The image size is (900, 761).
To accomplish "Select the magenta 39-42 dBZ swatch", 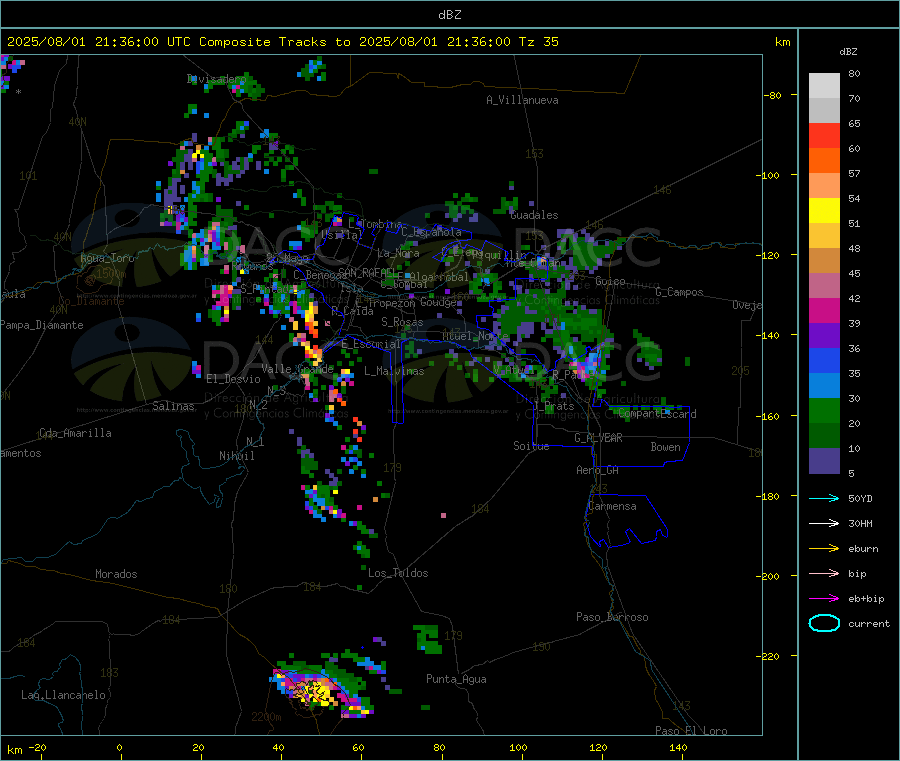I will pos(824,311).
